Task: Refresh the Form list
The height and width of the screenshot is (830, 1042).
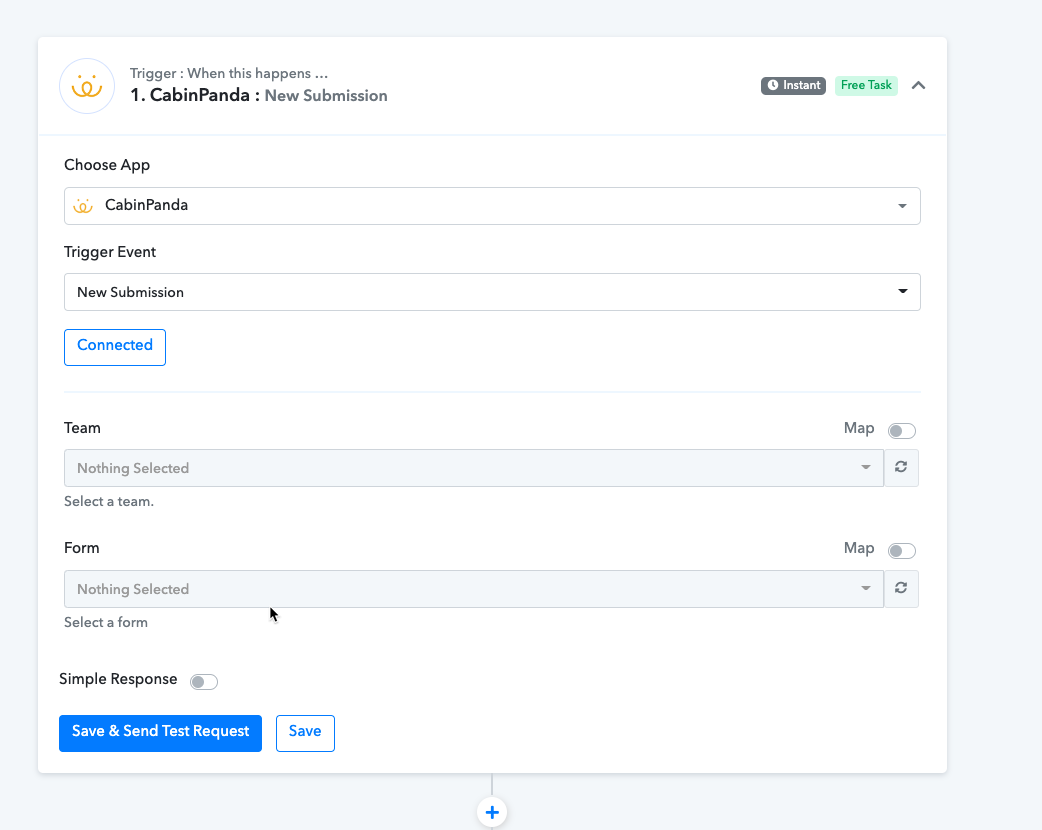Action: [901, 589]
